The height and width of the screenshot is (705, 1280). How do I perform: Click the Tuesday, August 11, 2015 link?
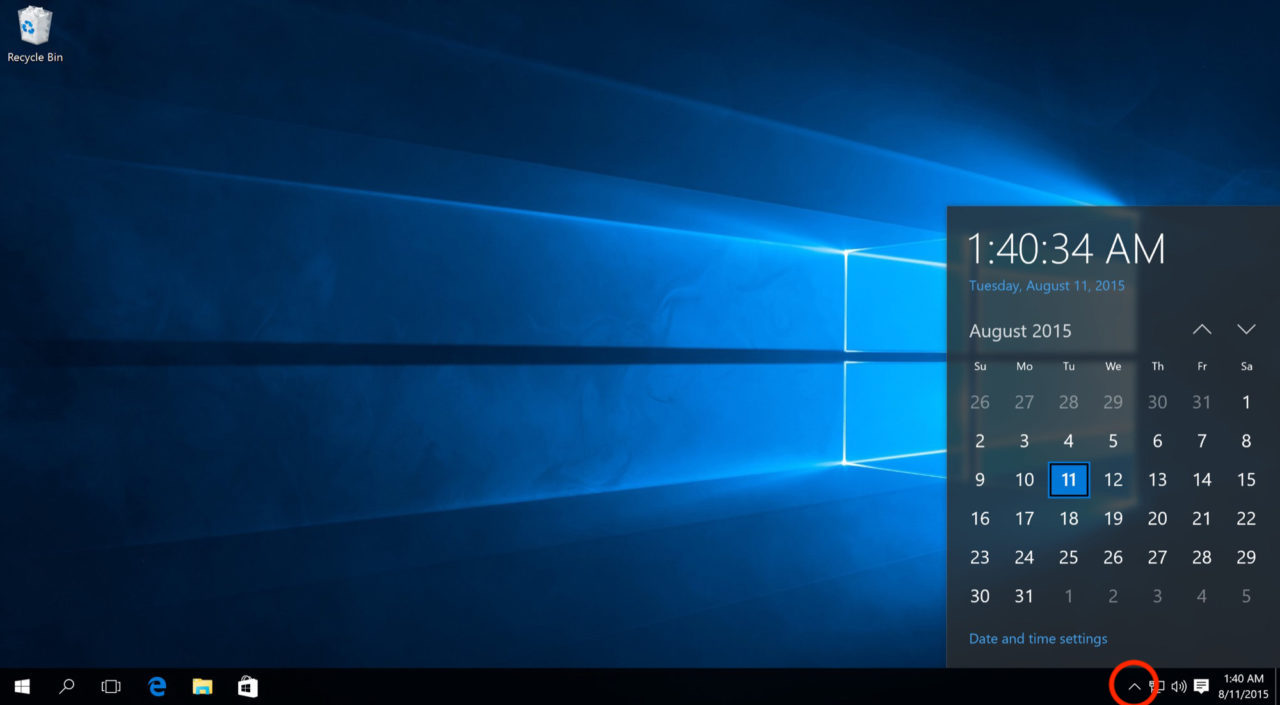(x=1047, y=286)
